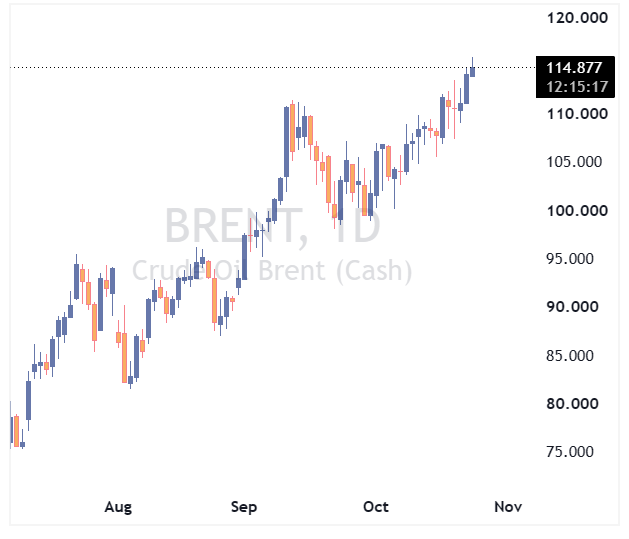The width and height of the screenshot is (629, 539).
Task: Click the tall blue candle near 110 in September
Action: click(x=286, y=142)
